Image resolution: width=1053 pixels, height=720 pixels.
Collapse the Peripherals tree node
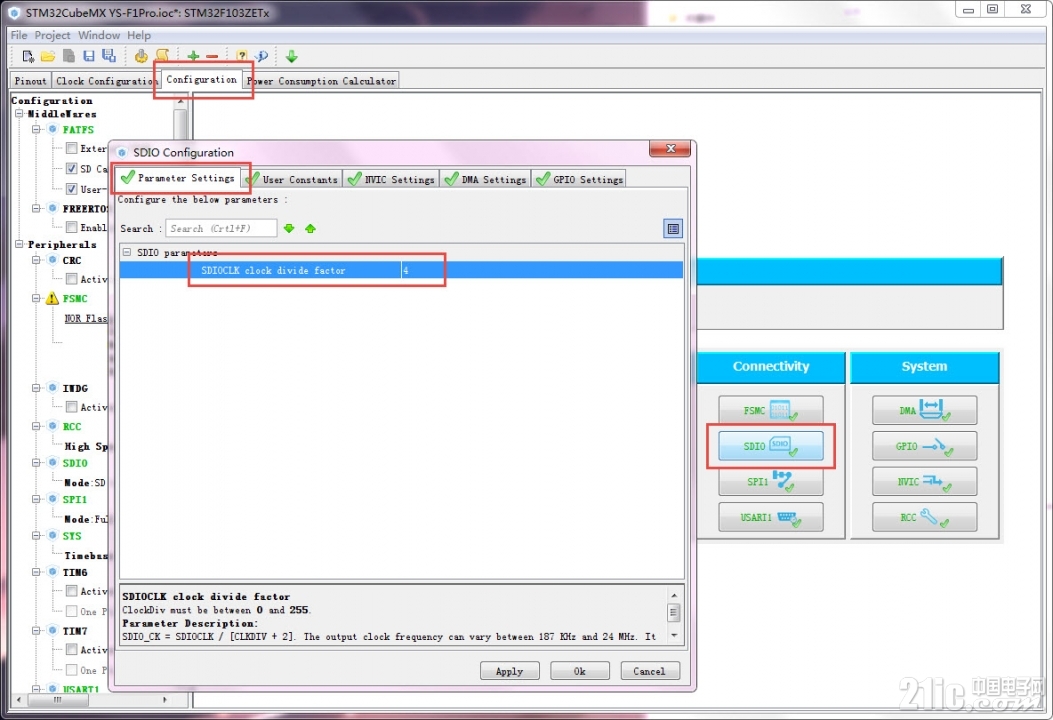(x=19, y=244)
